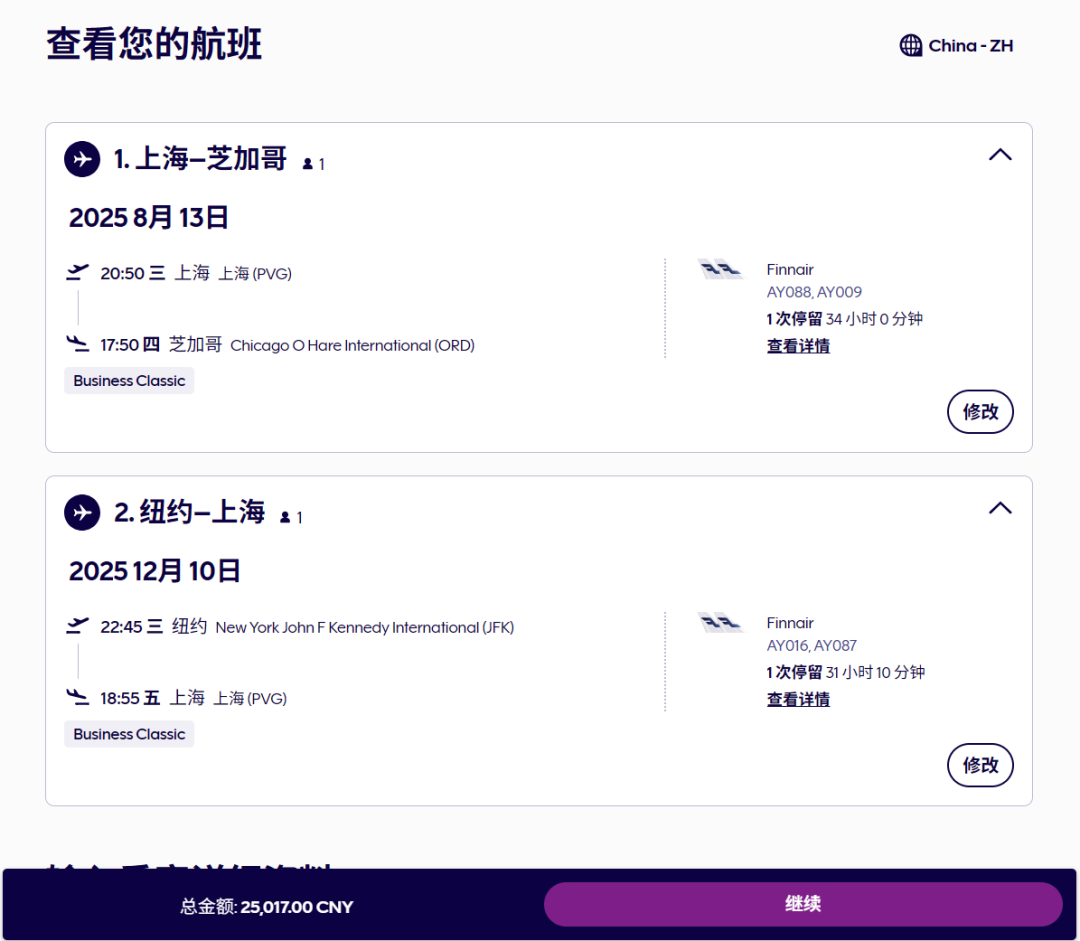Image resolution: width=1080 pixels, height=941 pixels.
Task: Click the 总金额 25,017.00 CNY total
Action: 267,907
